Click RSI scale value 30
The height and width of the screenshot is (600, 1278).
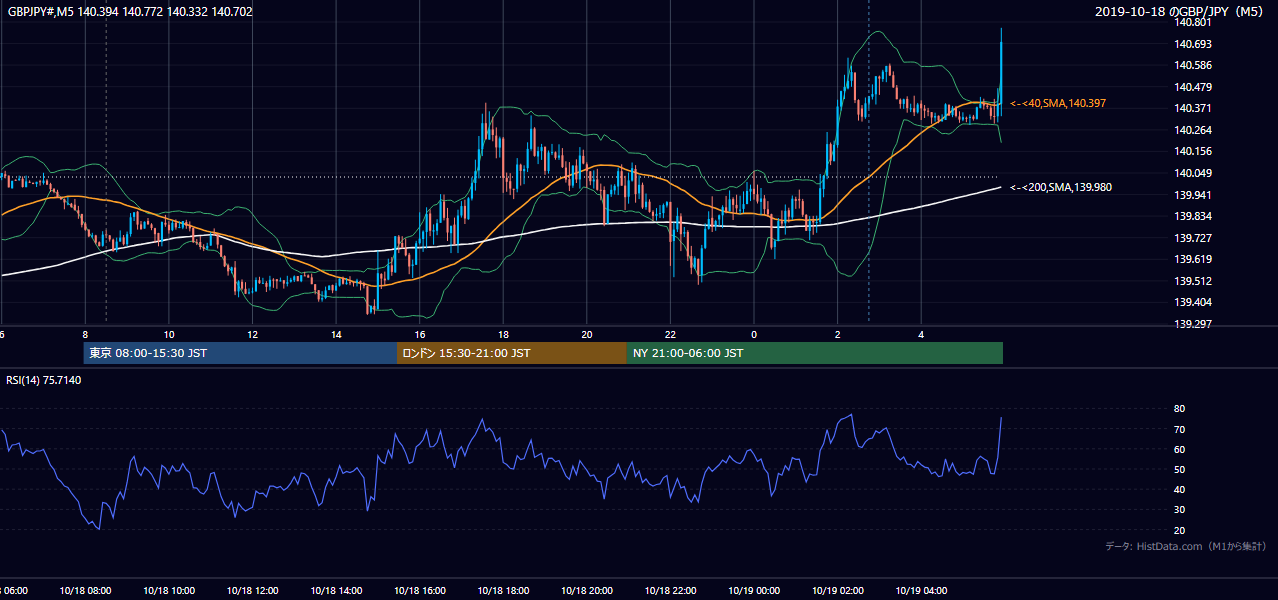[1179, 510]
